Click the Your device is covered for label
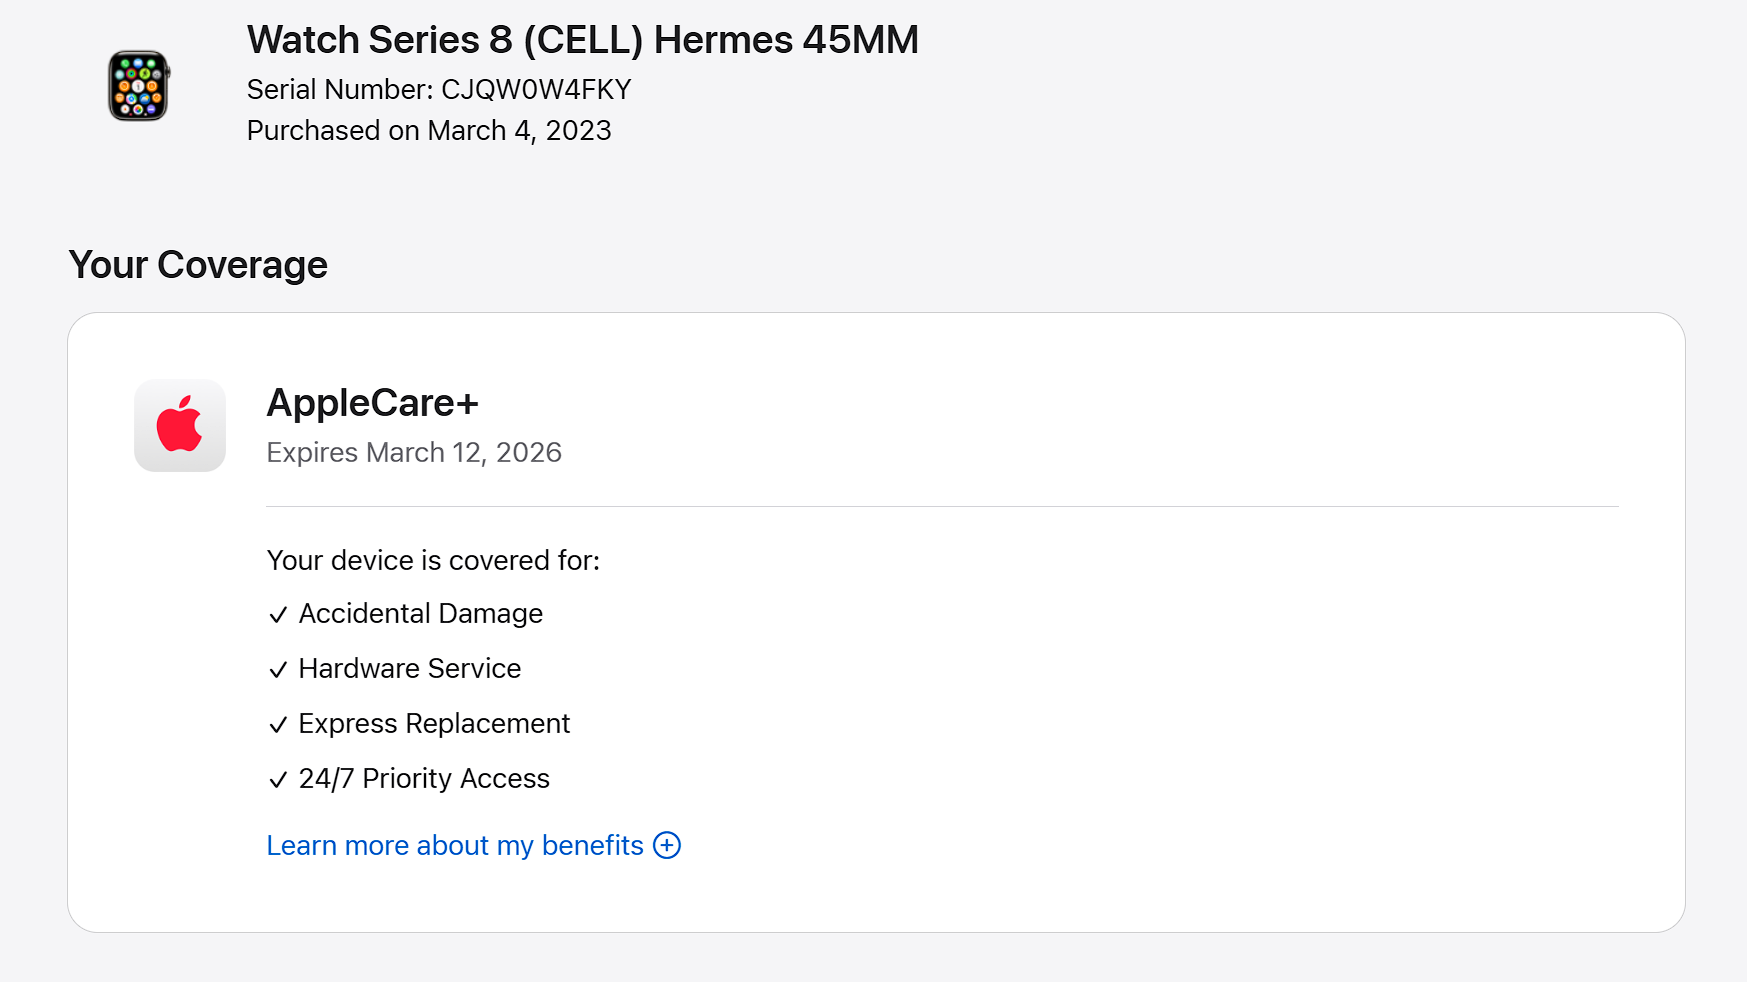1747x982 pixels. click(433, 560)
